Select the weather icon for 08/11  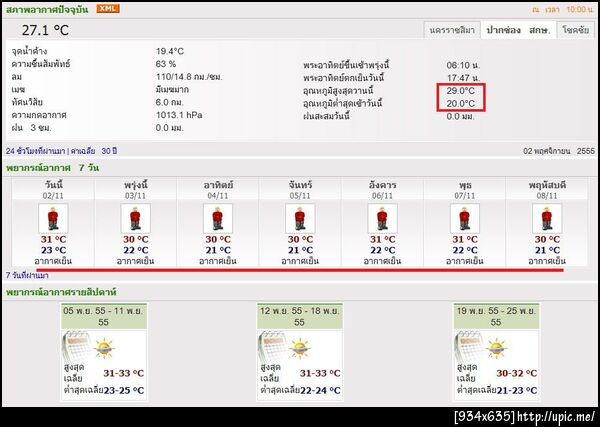coord(547,218)
